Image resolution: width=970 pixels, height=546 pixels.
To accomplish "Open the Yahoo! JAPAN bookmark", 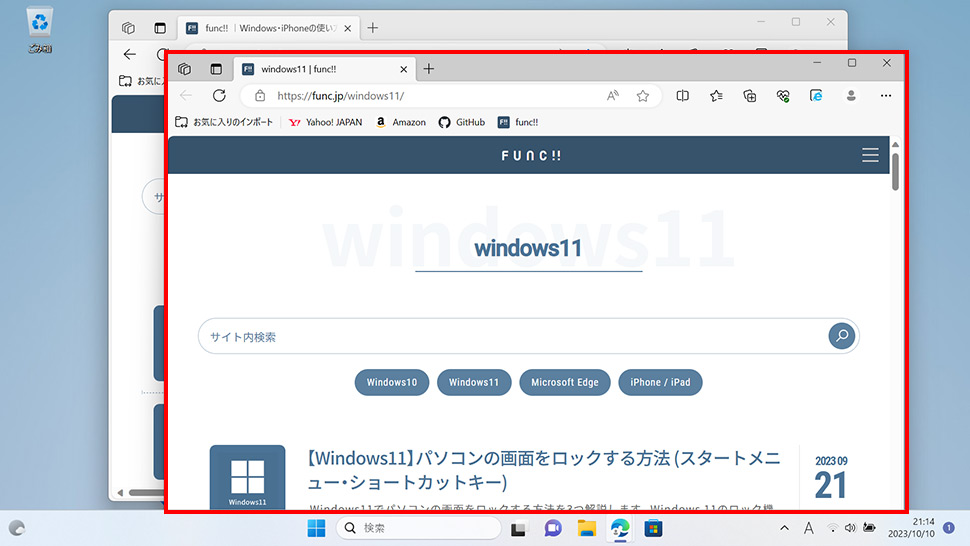I will (x=325, y=122).
